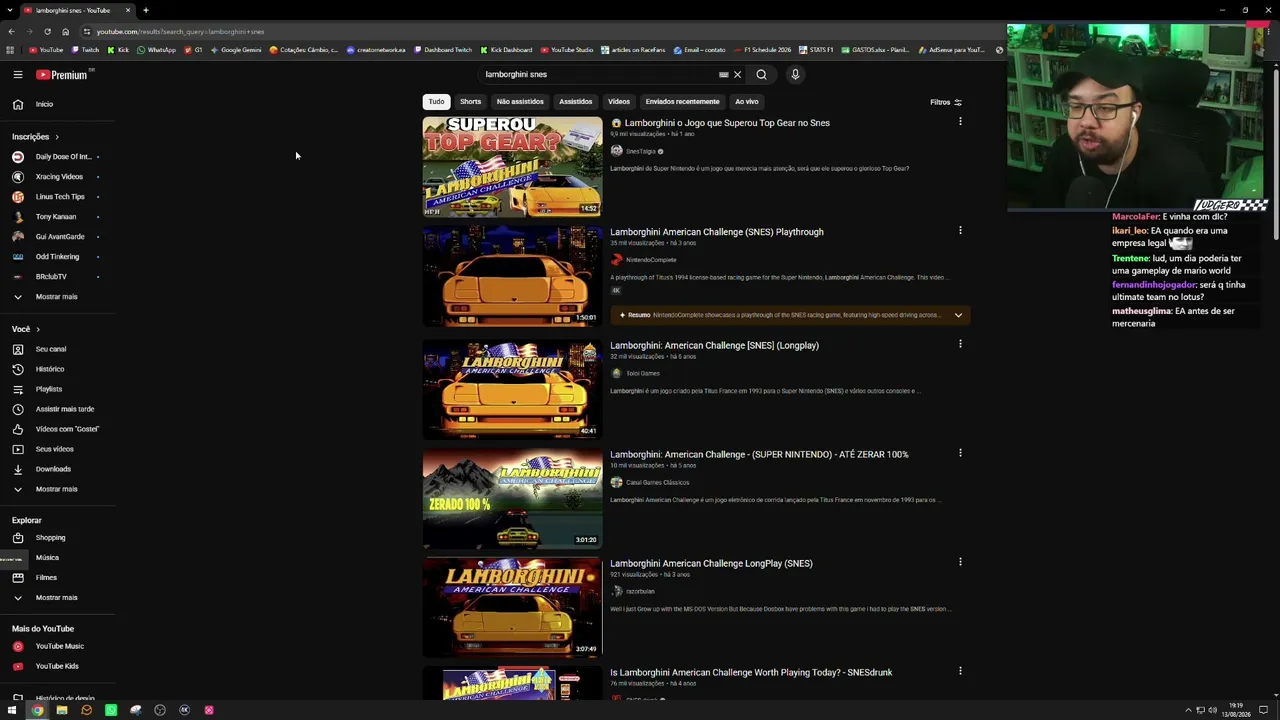This screenshot has width=1280, height=720.
Task: Open options for 'ATÉ ZERAR 100%' video
Action: pos(960,453)
